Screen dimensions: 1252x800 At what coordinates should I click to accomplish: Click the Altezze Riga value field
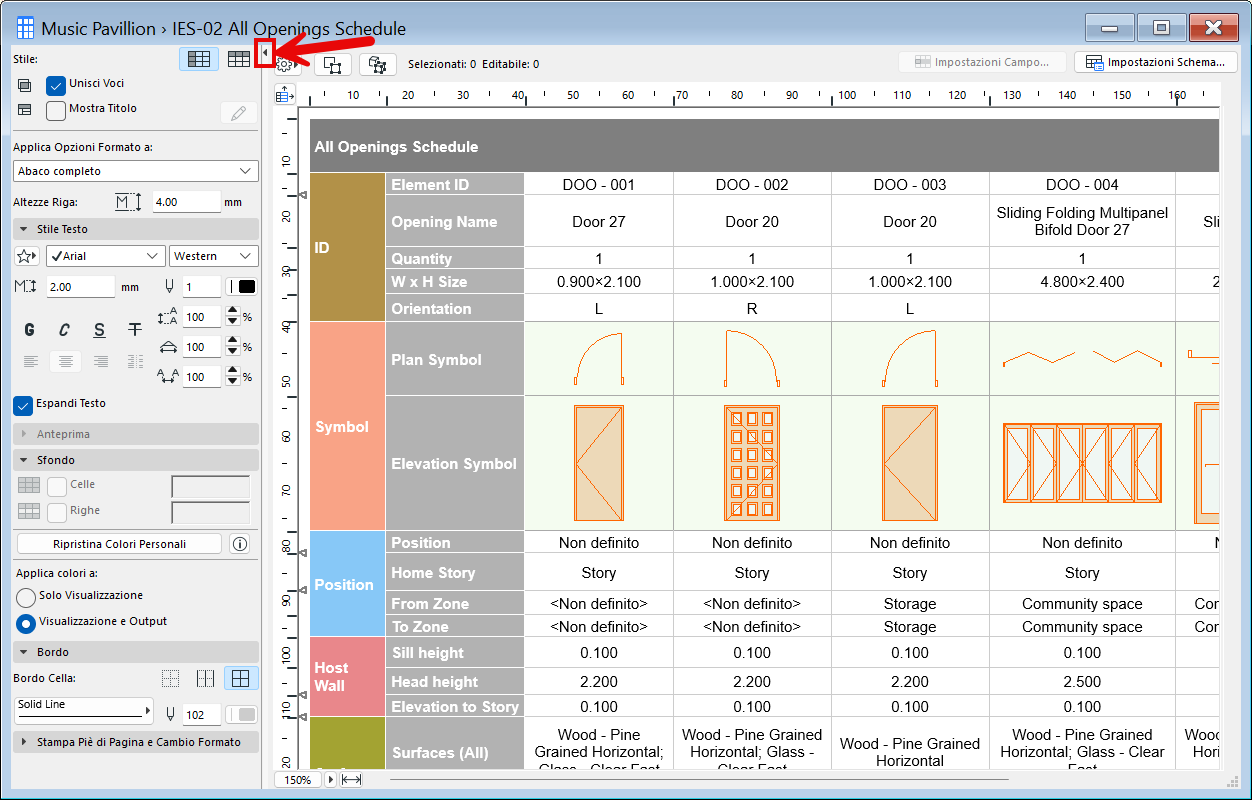tap(186, 202)
